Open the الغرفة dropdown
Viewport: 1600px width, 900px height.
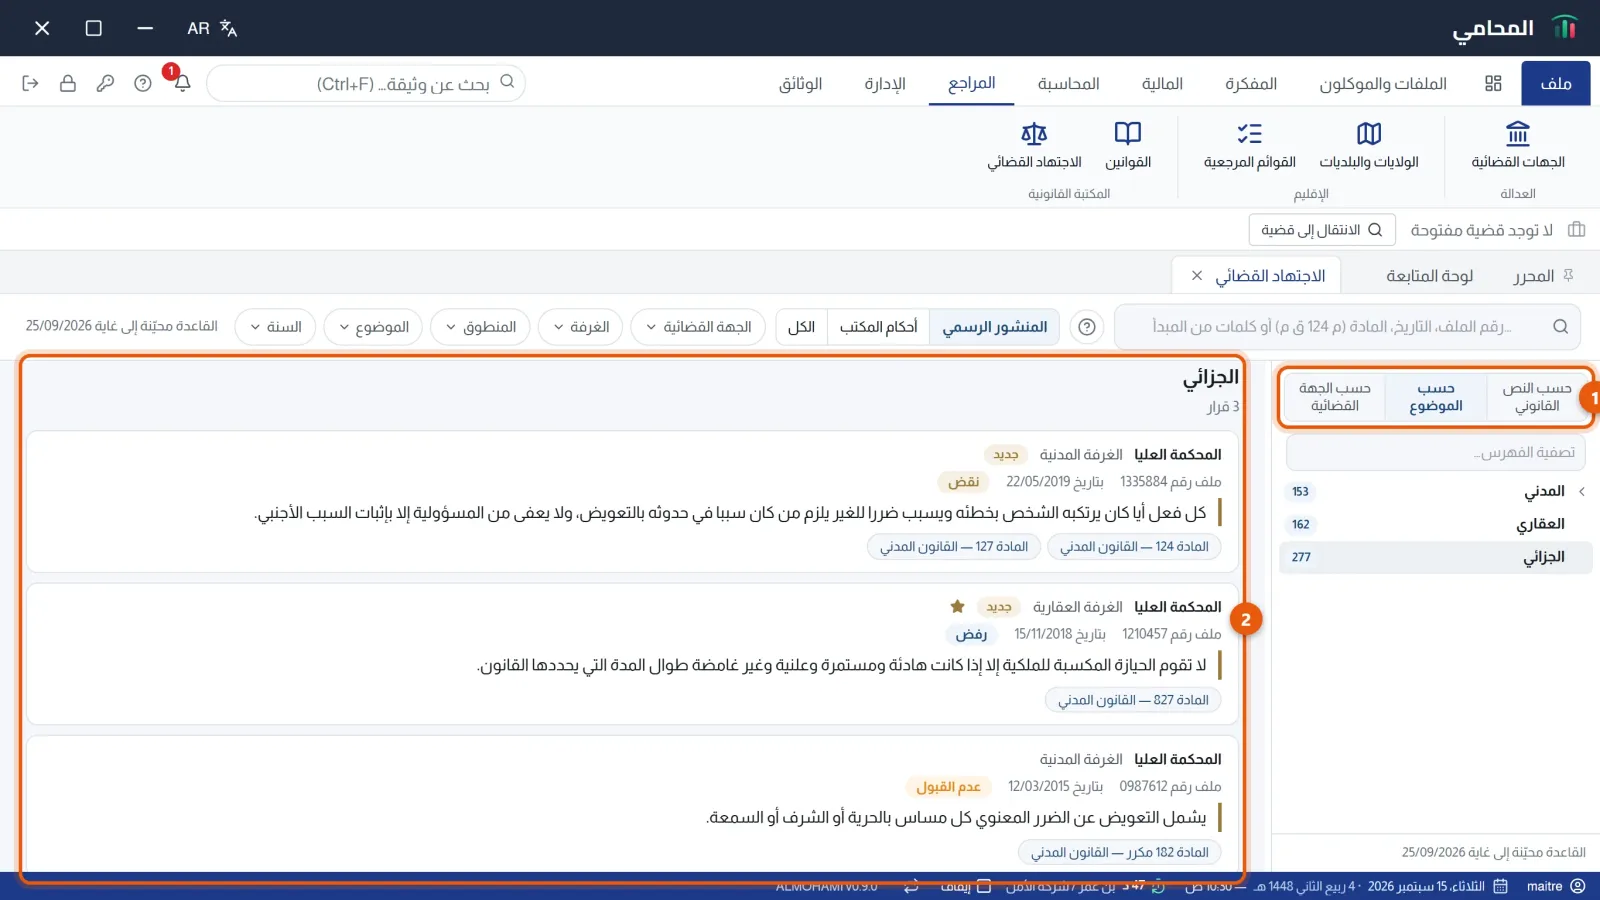click(x=580, y=327)
